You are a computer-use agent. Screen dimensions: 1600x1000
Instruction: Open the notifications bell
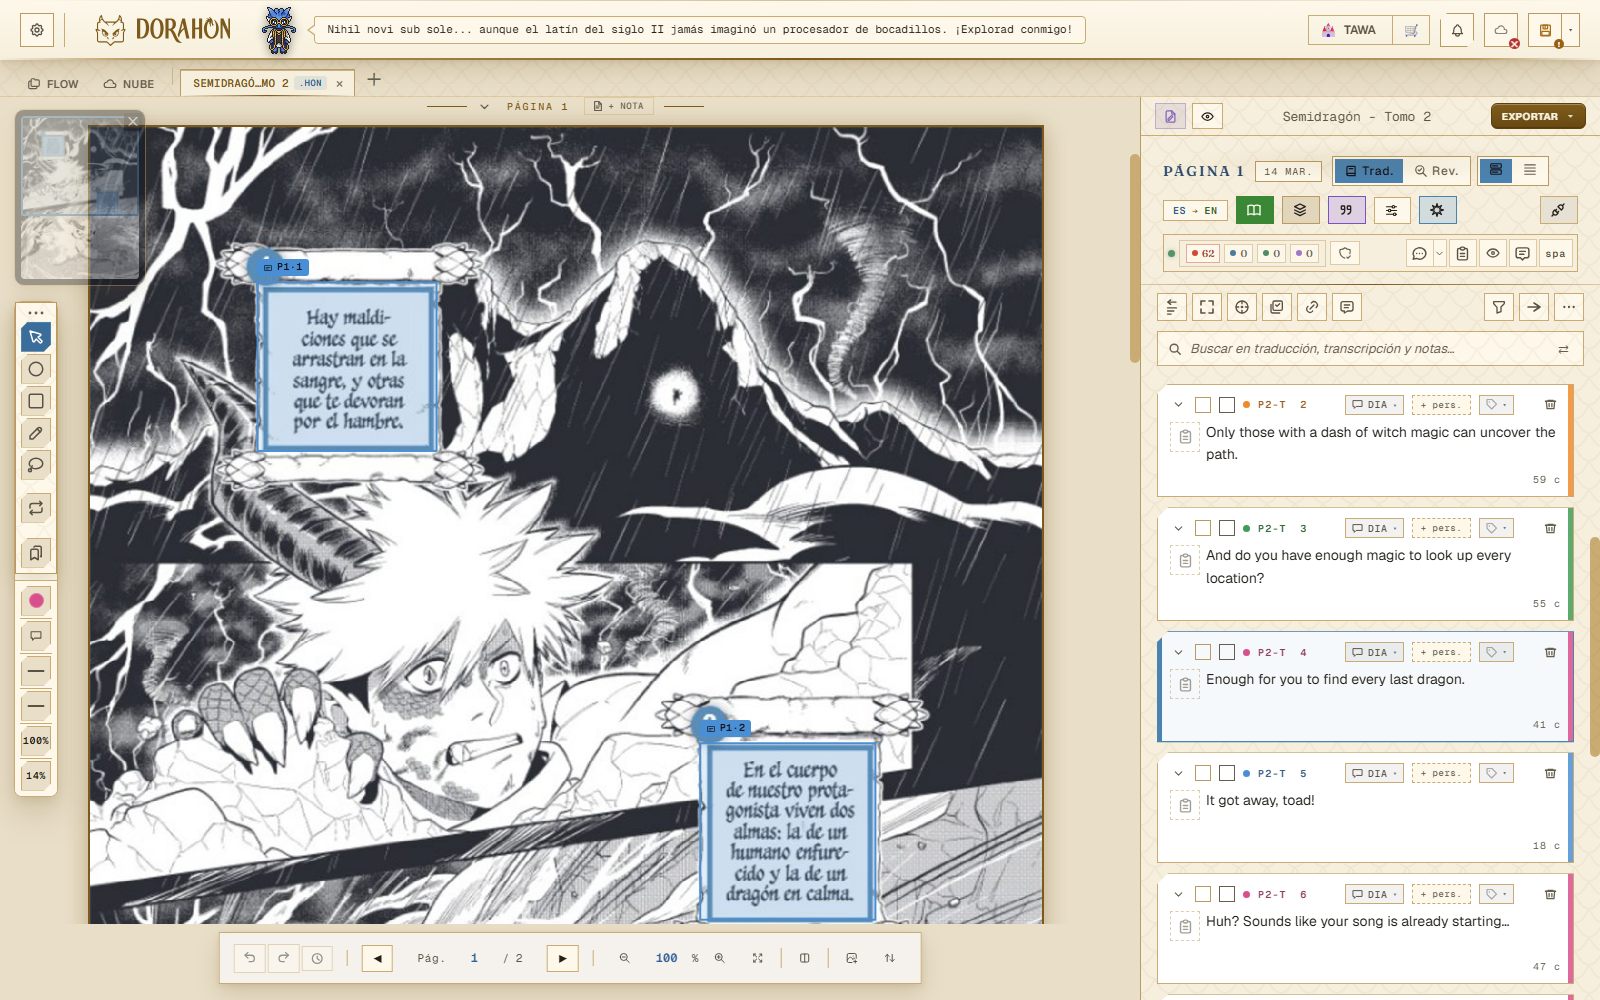pos(1457,30)
